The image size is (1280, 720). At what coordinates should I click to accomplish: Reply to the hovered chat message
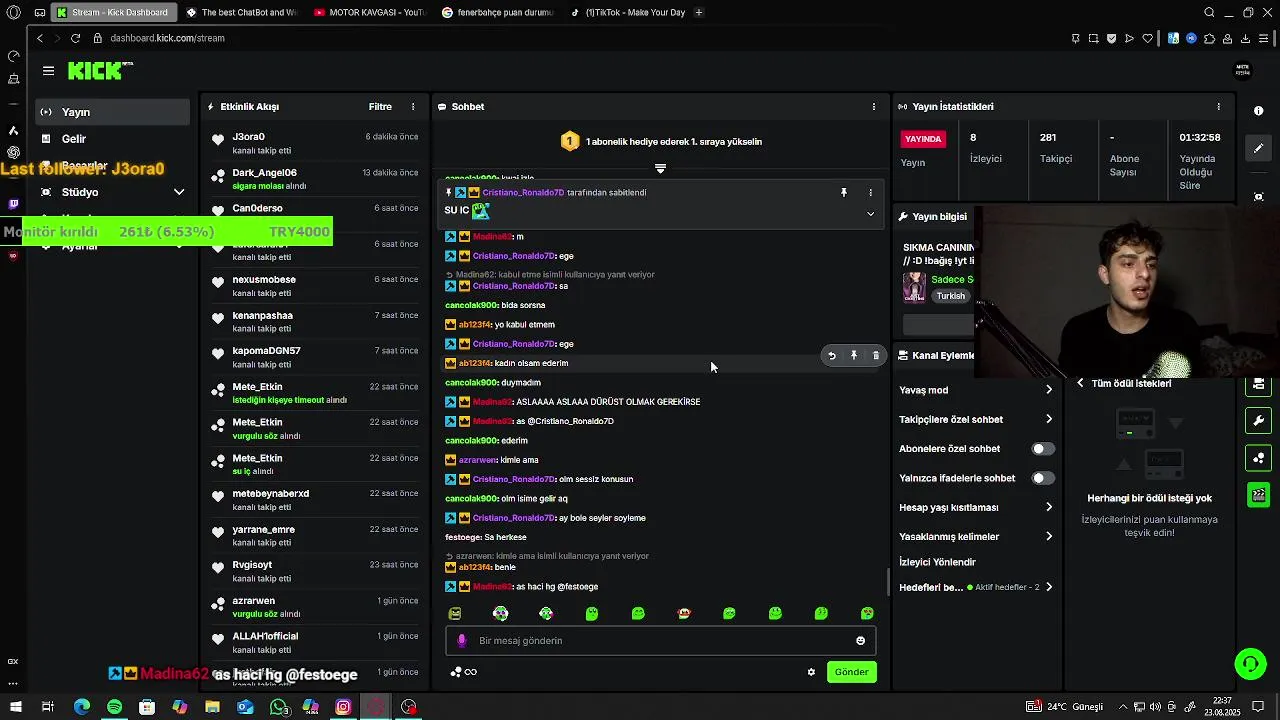(832, 355)
